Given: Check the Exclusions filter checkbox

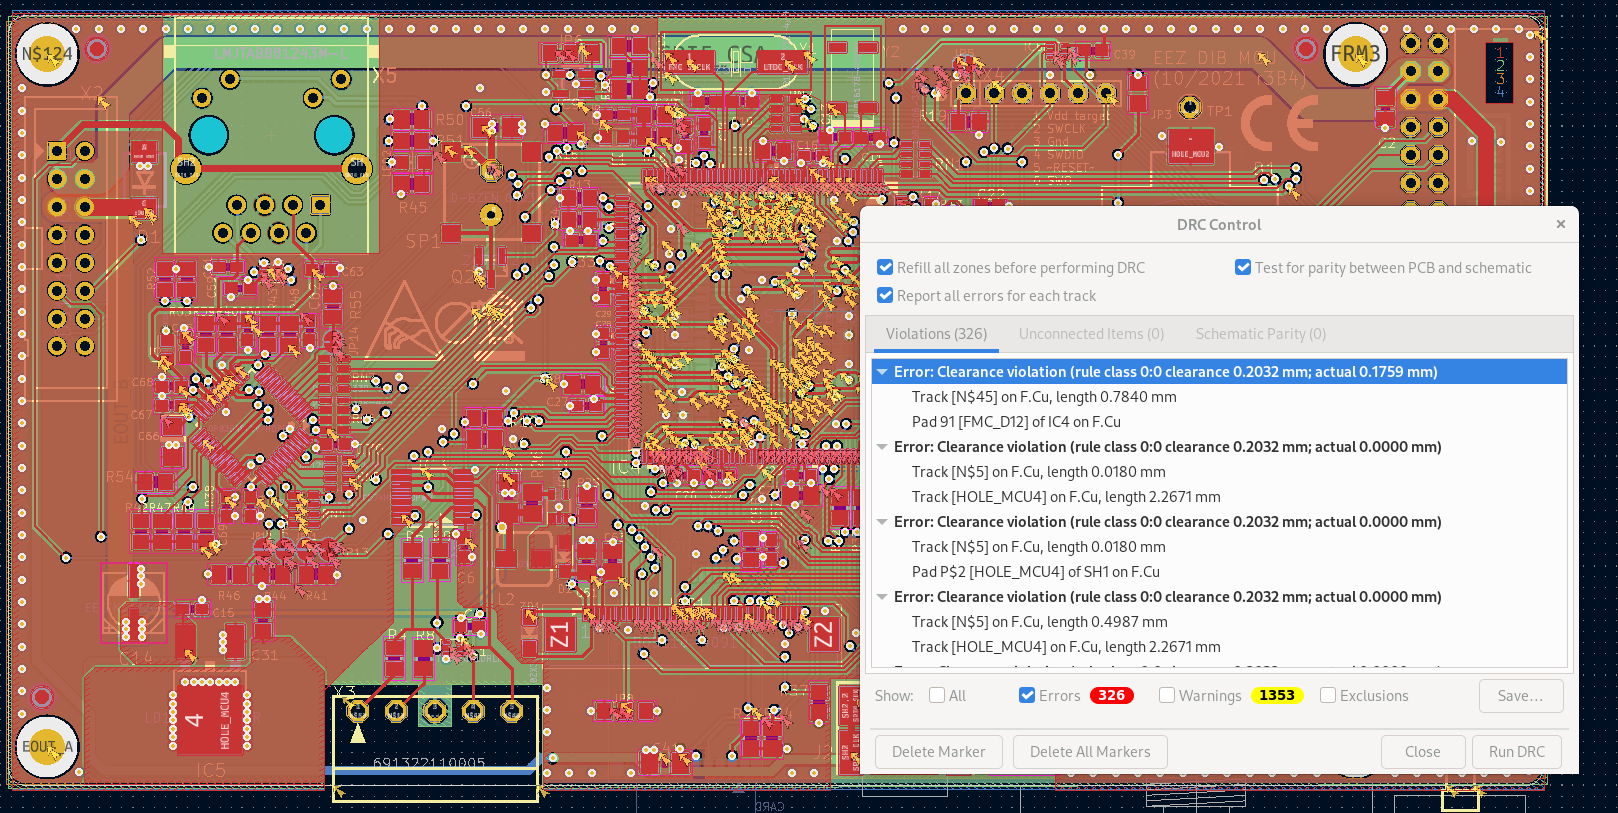Looking at the screenshot, I should tap(1328, 696).
